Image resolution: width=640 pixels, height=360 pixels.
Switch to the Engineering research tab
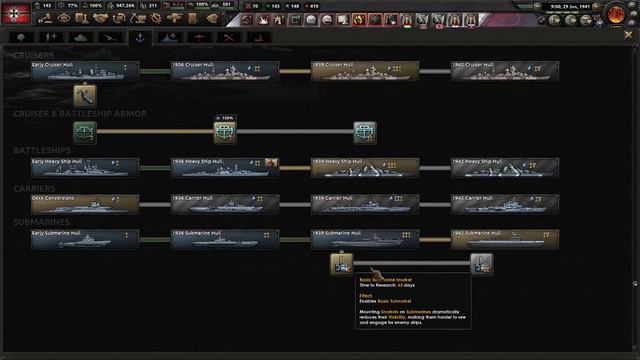tap(229, 38)
